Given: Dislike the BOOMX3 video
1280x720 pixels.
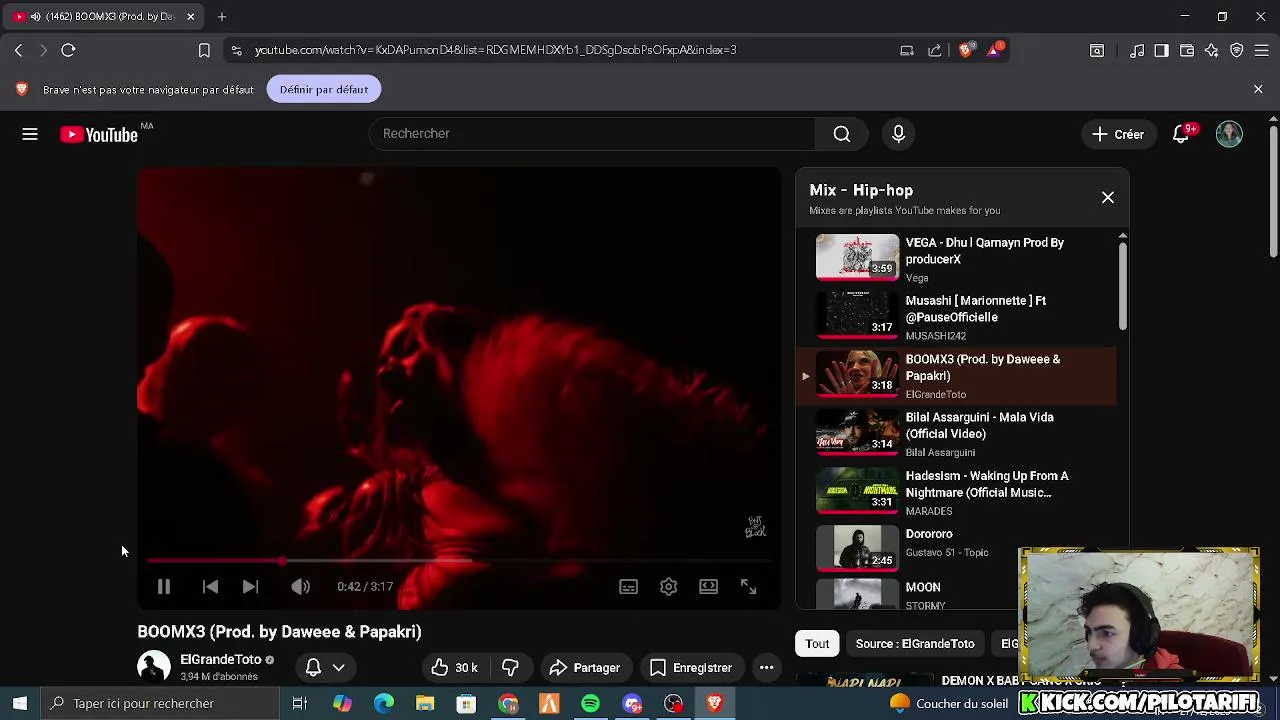Looking at the screenshot, I should click(x=510, y=667).
